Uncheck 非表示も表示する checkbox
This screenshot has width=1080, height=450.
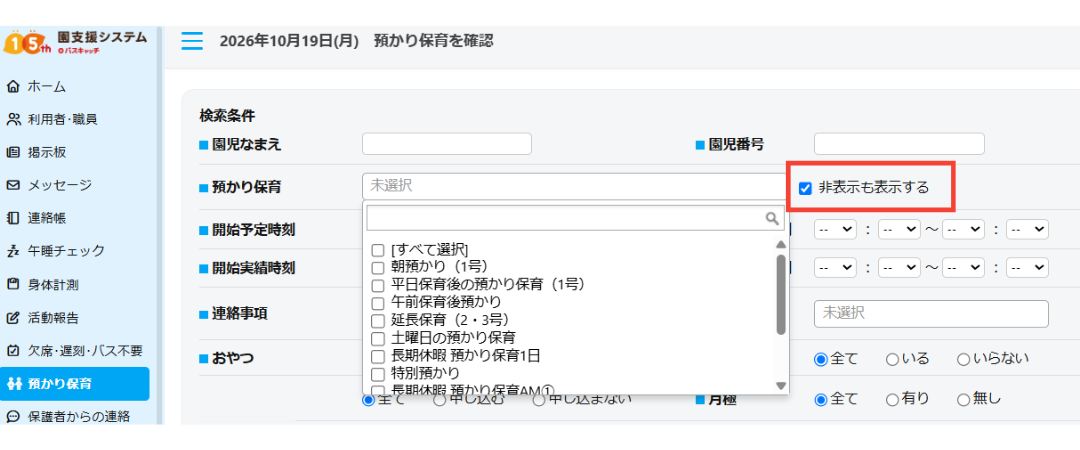[x=804, y=187]
